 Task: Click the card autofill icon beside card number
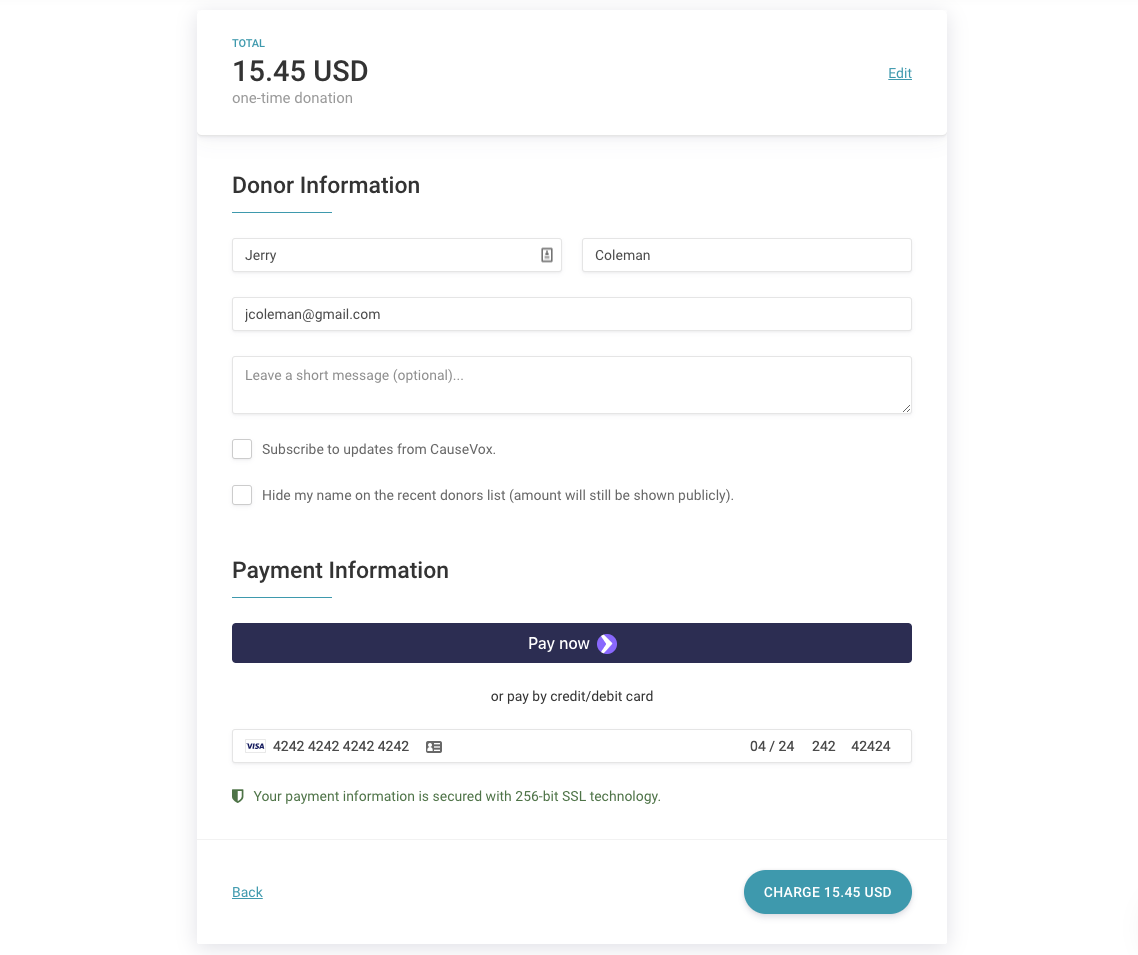[x=434, y=747]
